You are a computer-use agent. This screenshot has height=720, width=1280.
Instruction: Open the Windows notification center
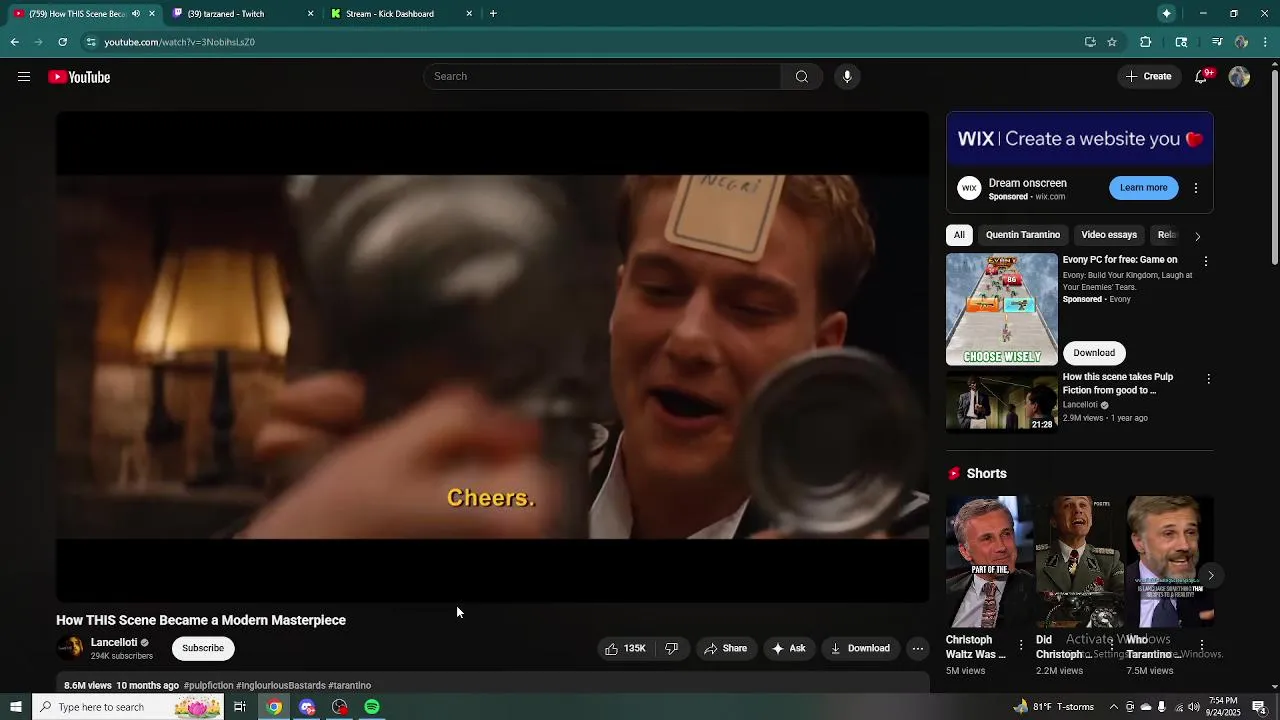1259,707
